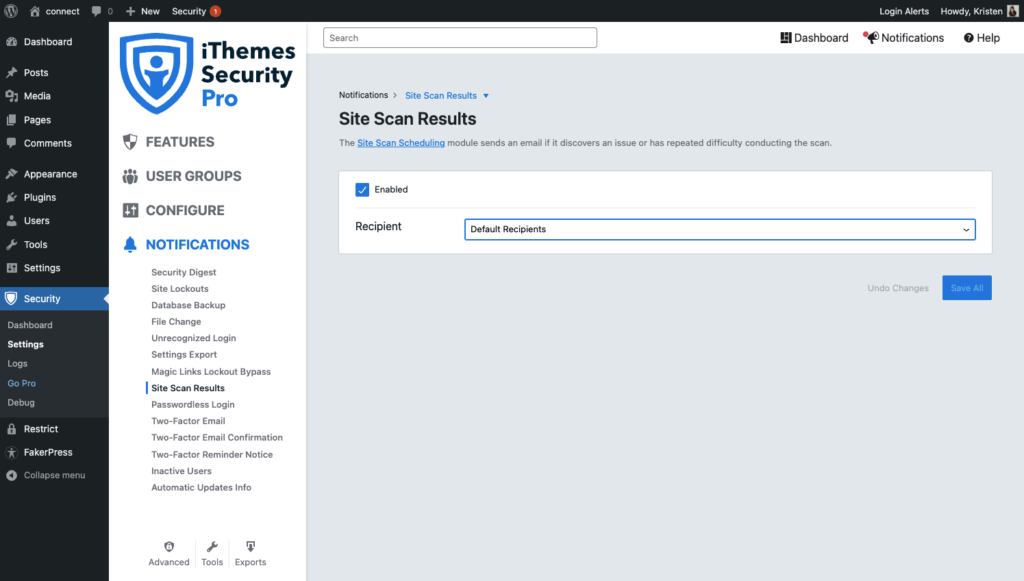The width and height of the screenshot is (1024, 581).
Task: Select Settings Export notification
Action: coord(184,354)
